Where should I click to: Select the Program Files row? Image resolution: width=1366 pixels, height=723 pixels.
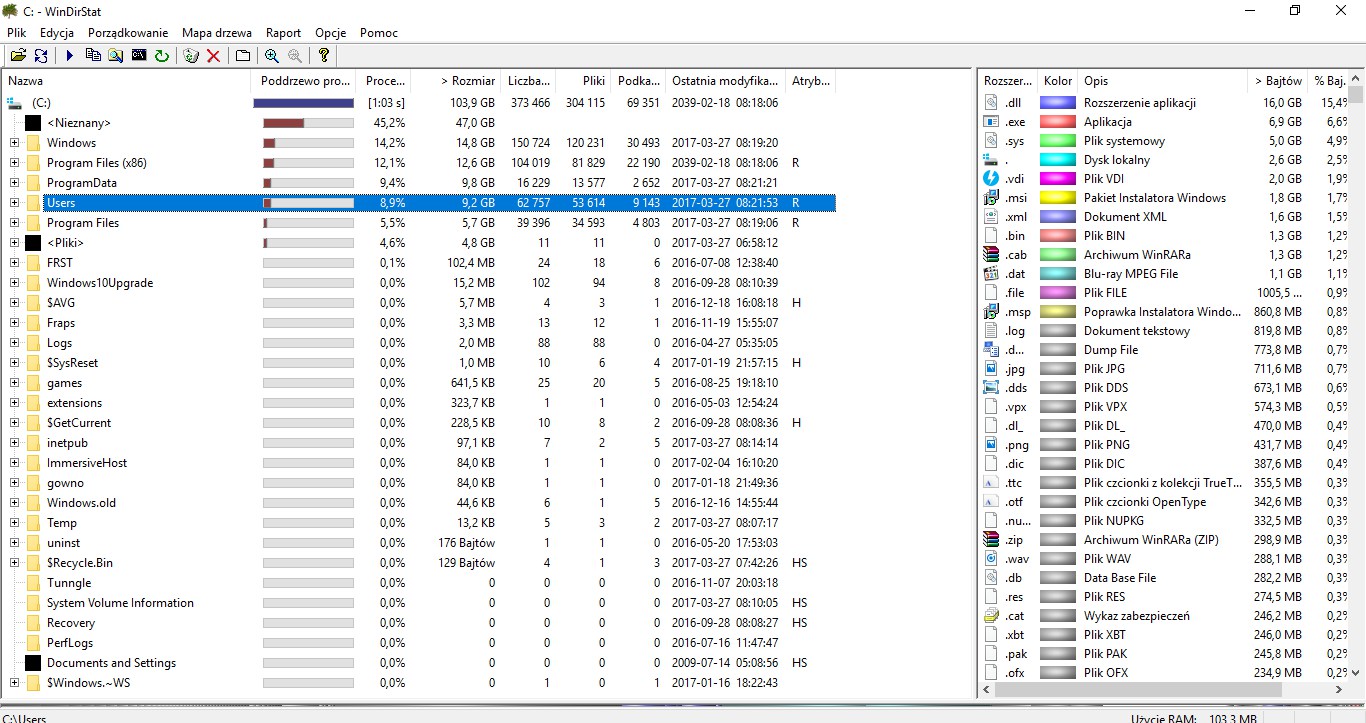[x=418, y=223]
